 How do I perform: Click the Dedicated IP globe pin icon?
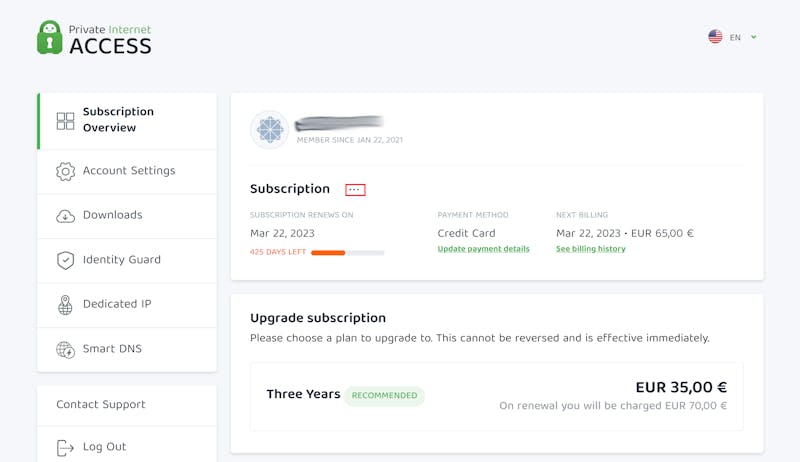click(65, 305)
